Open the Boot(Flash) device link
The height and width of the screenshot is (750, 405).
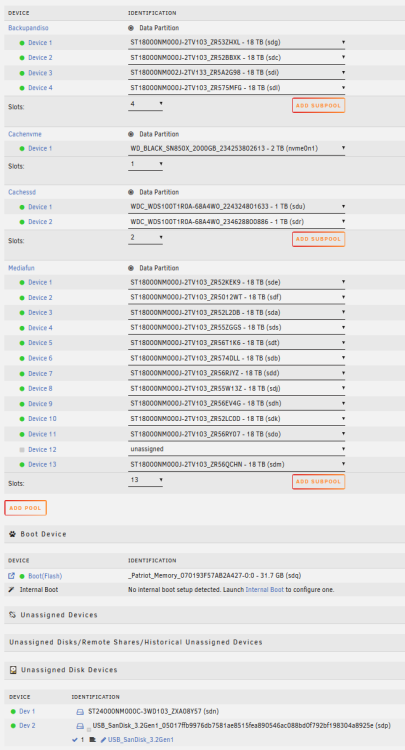click(x=45, y=576)
